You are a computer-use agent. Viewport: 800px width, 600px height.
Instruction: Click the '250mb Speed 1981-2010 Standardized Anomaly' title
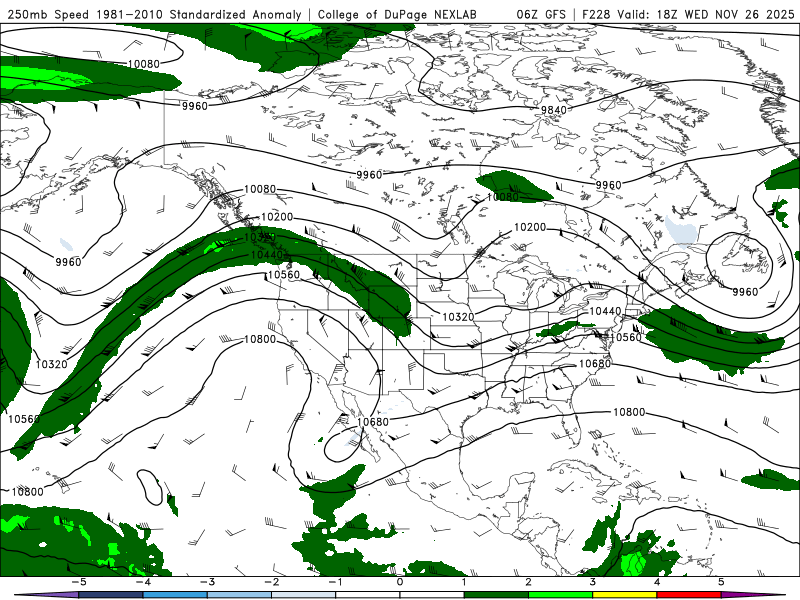pos(155,14)
